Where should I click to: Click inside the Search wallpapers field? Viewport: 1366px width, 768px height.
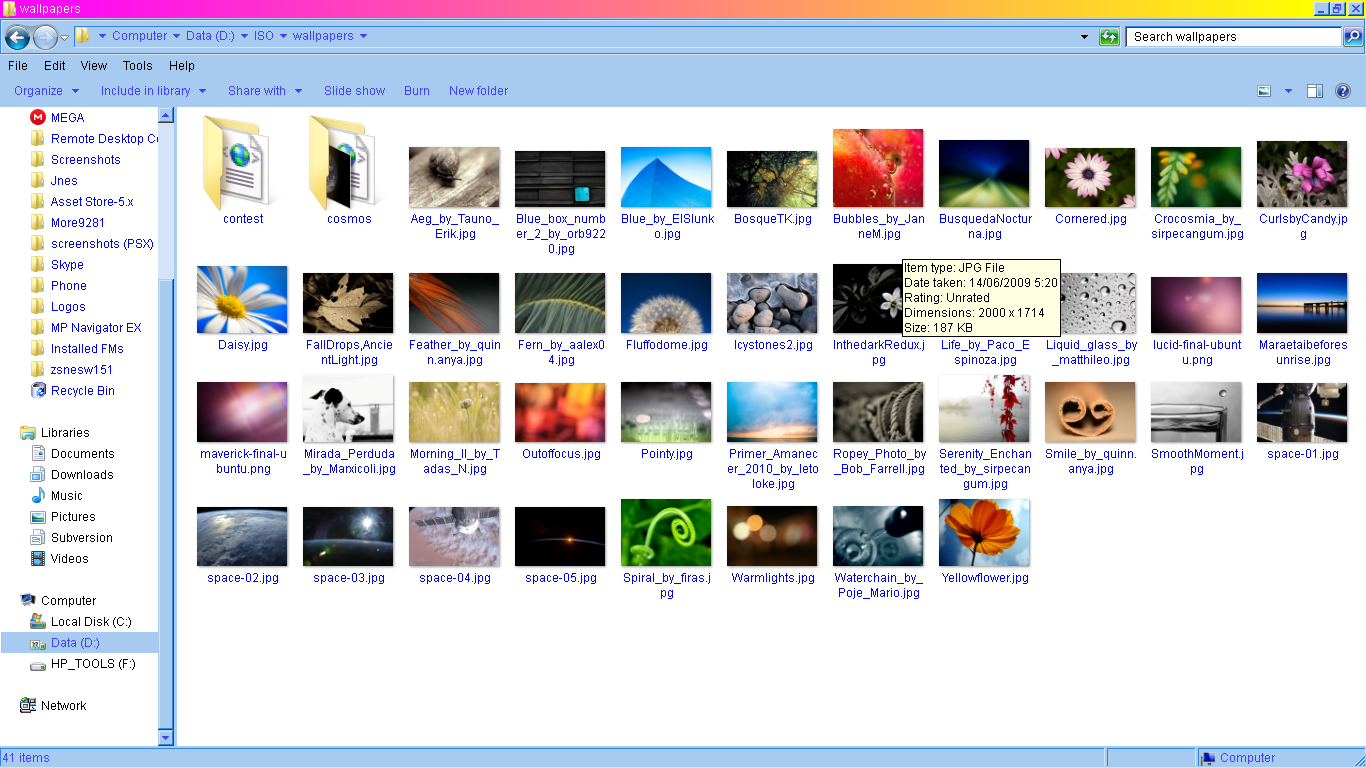(1234, 37)
